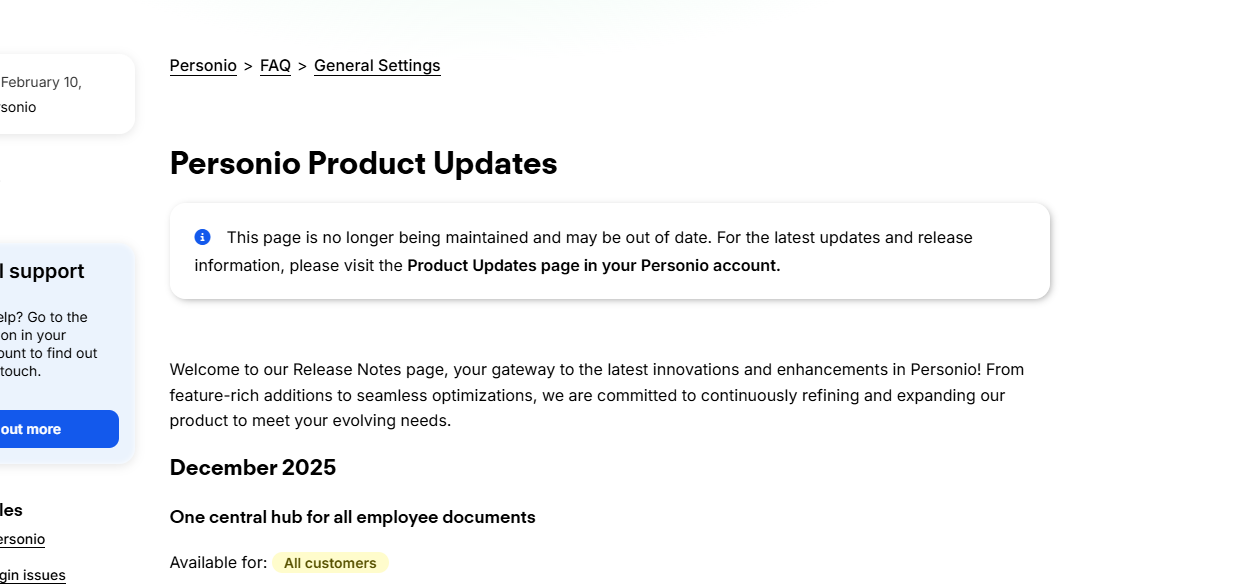Click the deprecation notice banner
The image size is (1239, 585).
(x=610, y=251)
